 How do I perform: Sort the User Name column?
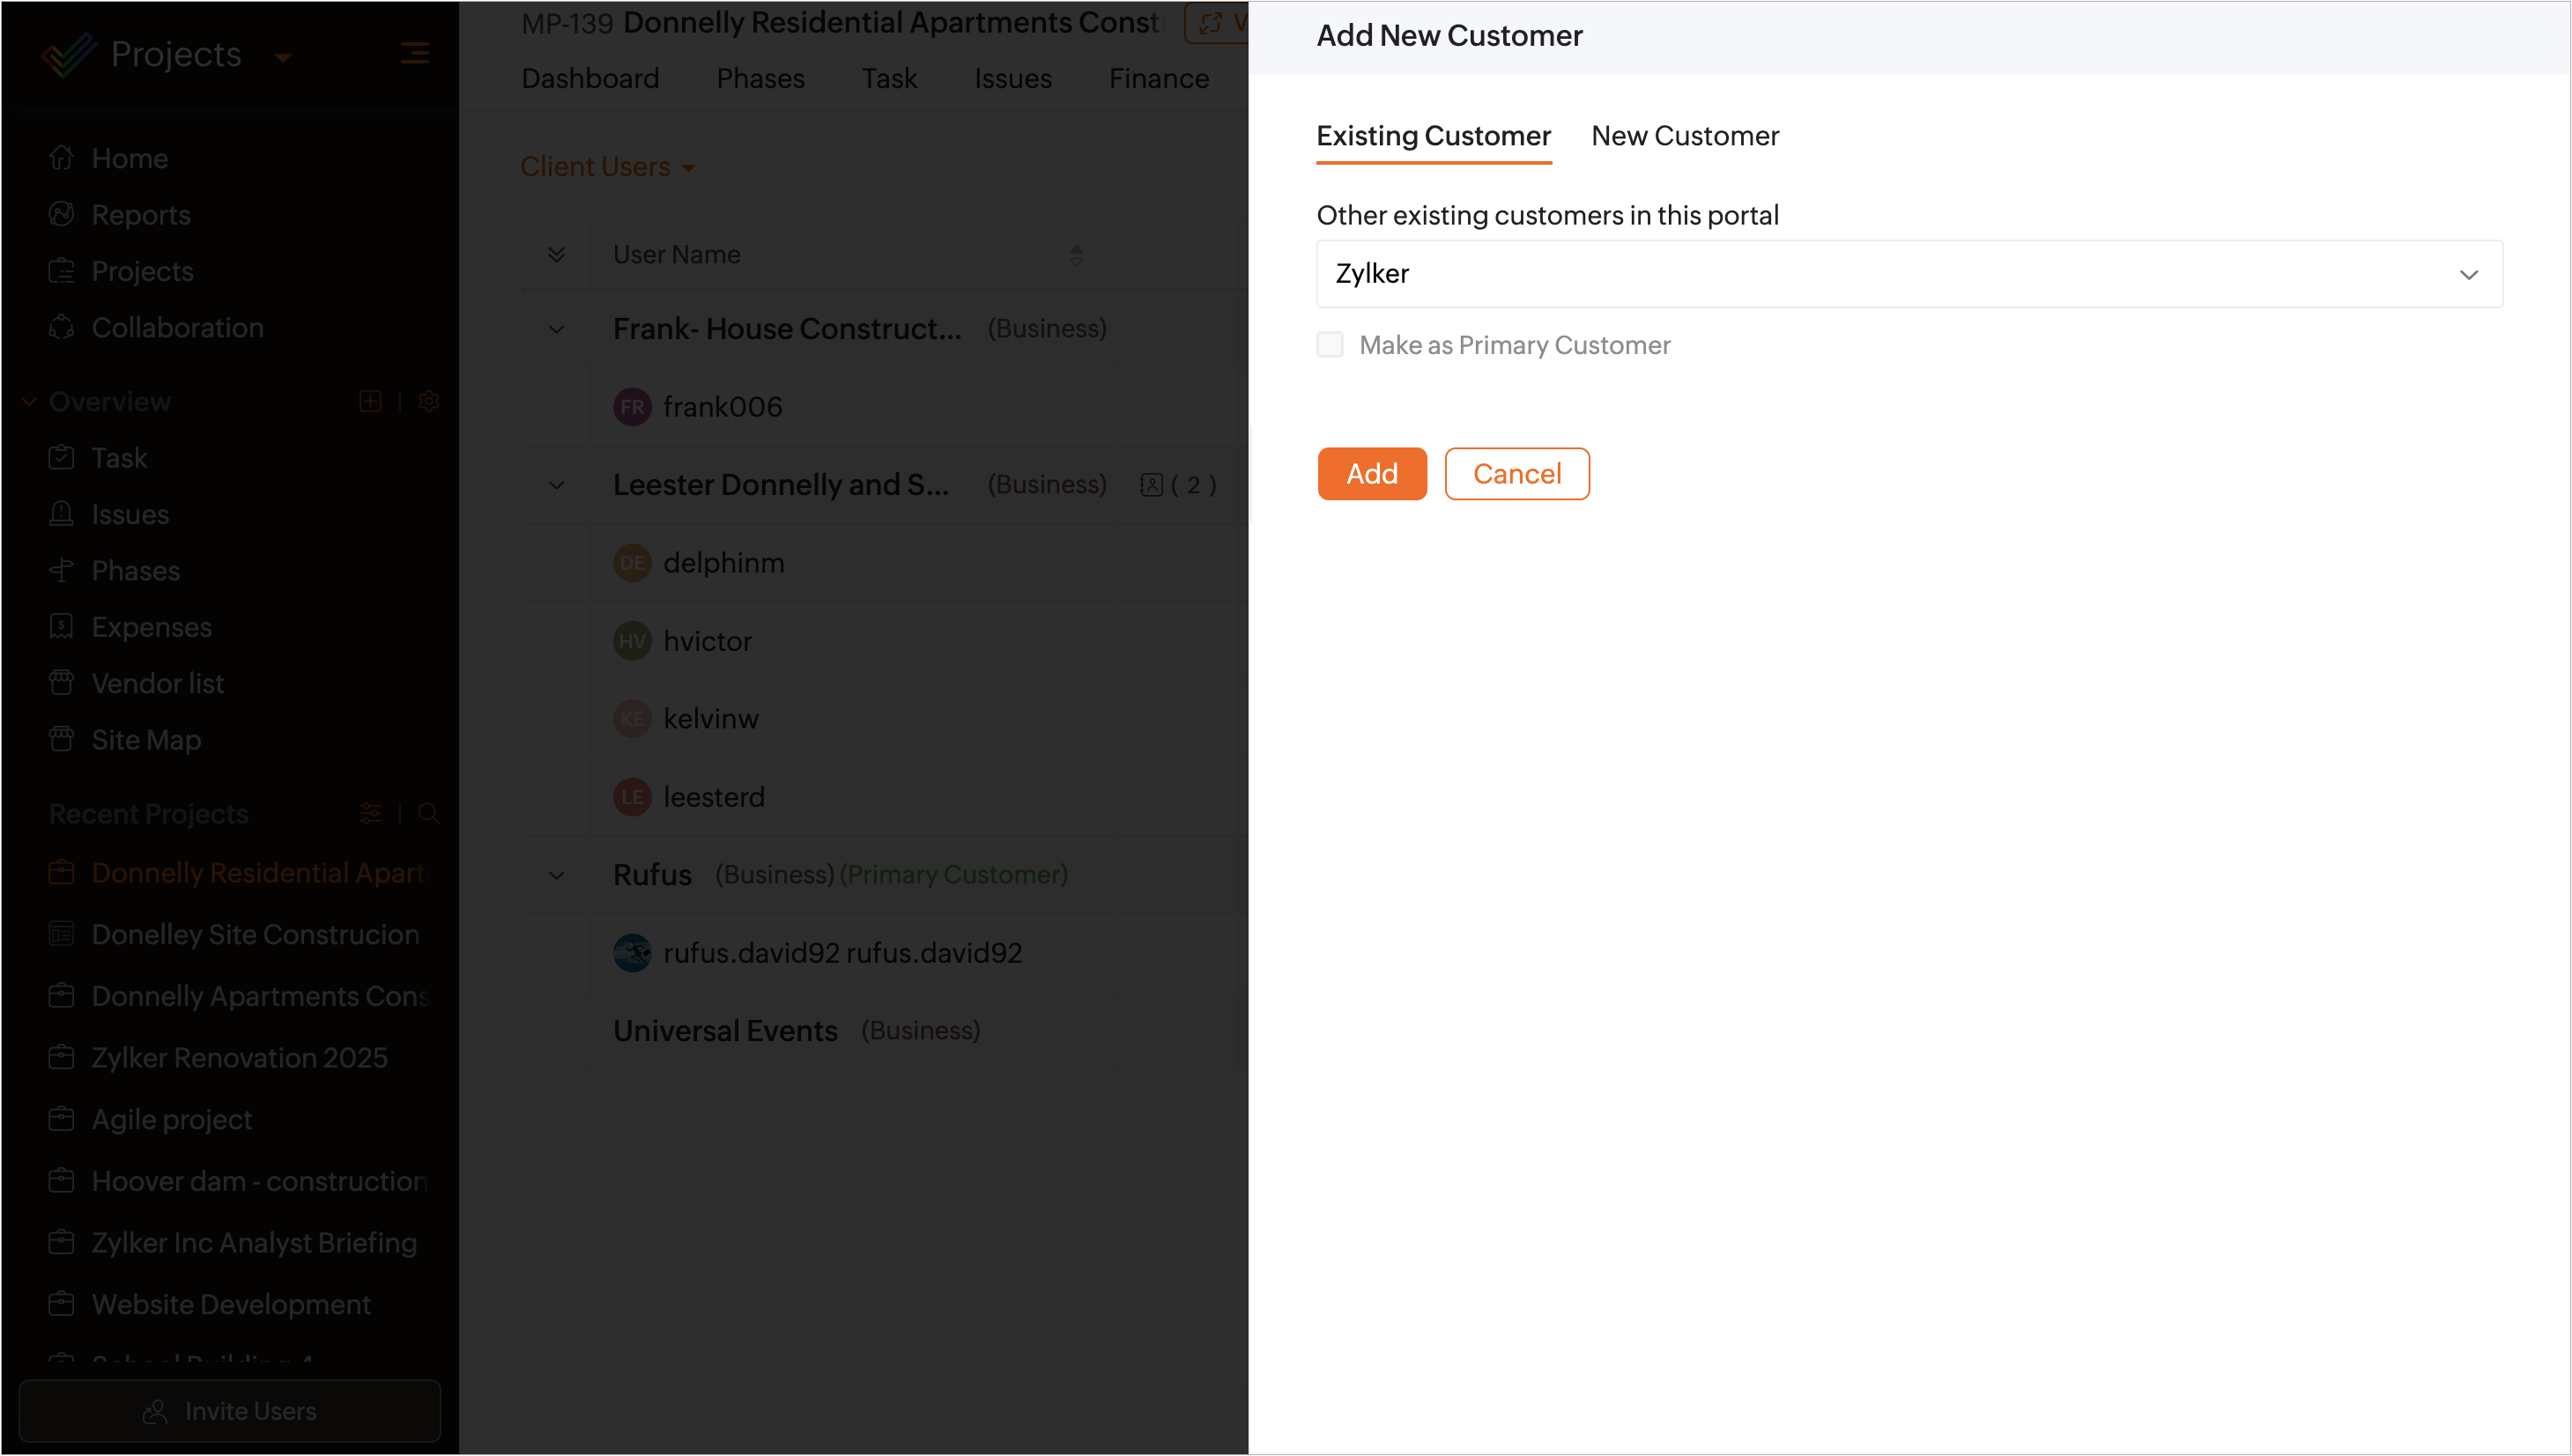pos(1077,255)
